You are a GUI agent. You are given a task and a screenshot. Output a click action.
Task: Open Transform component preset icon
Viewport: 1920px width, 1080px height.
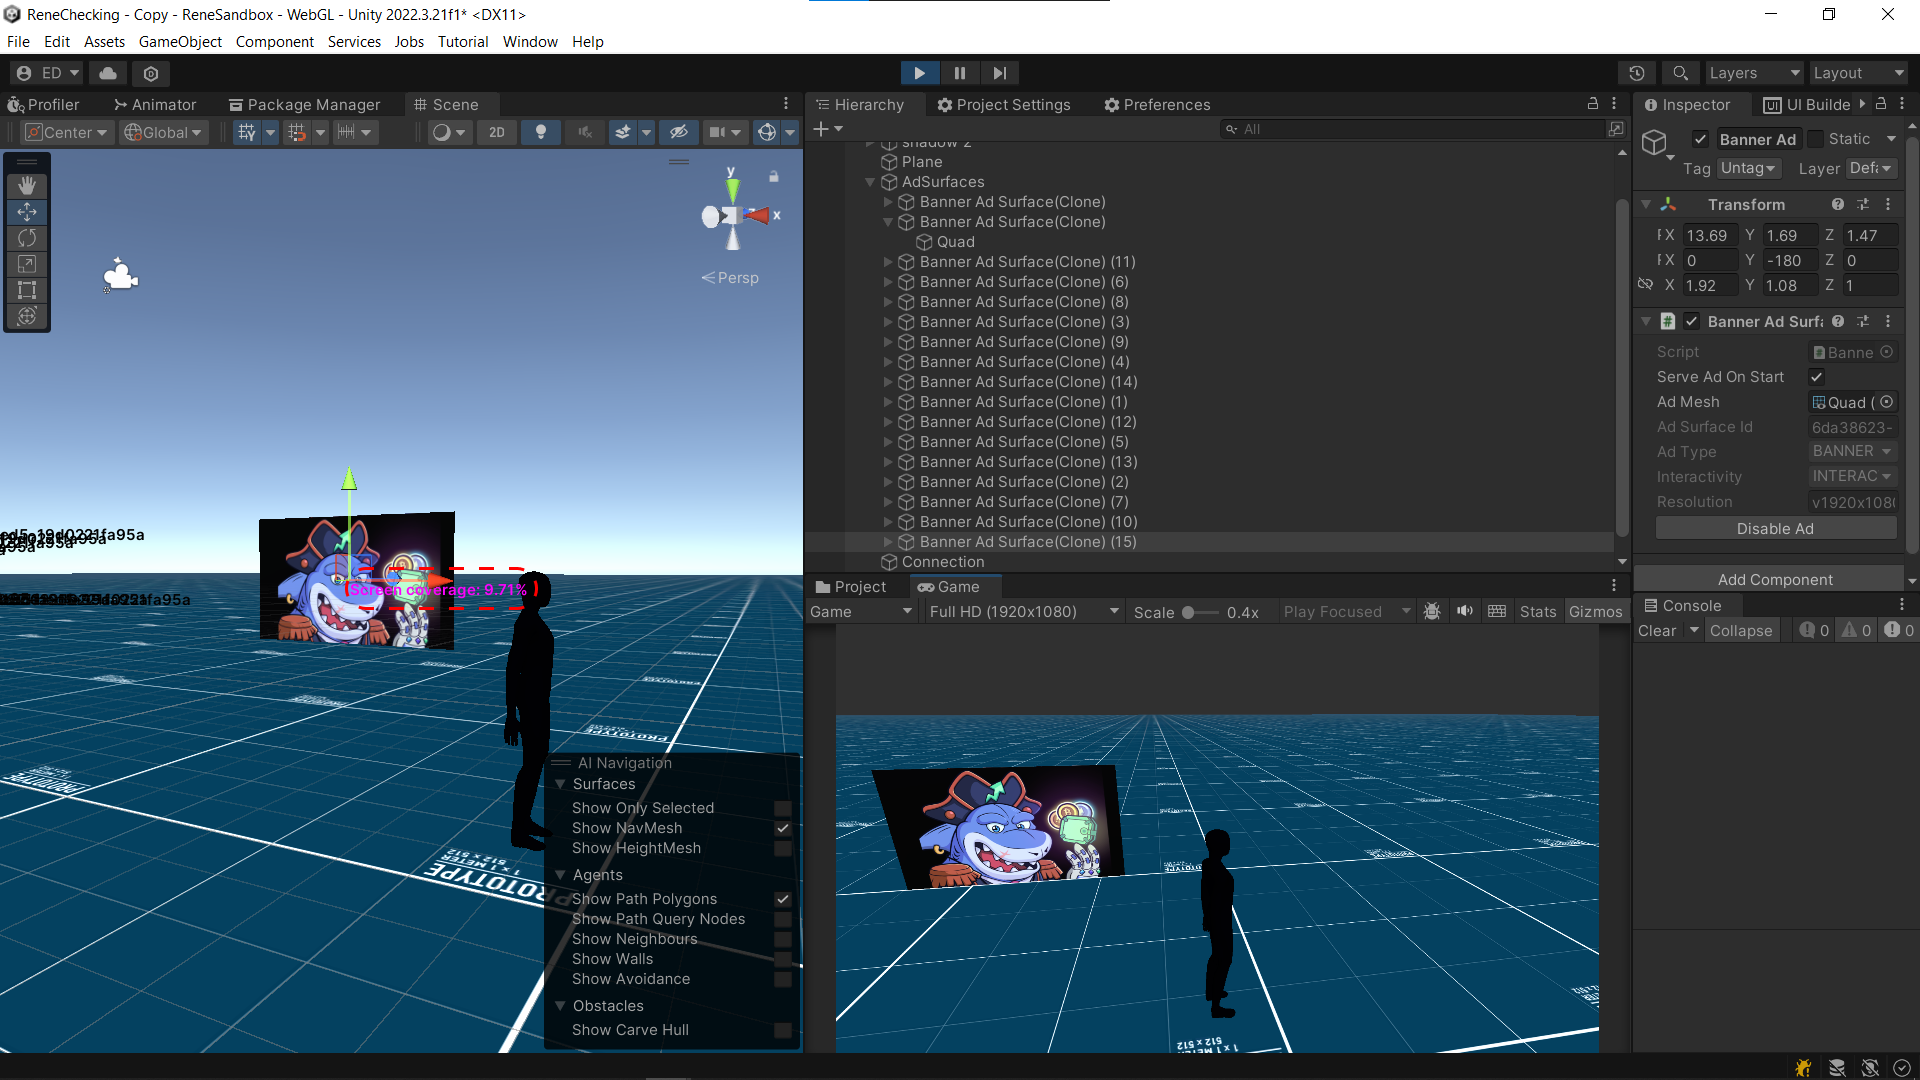(x=1863, y=204)
